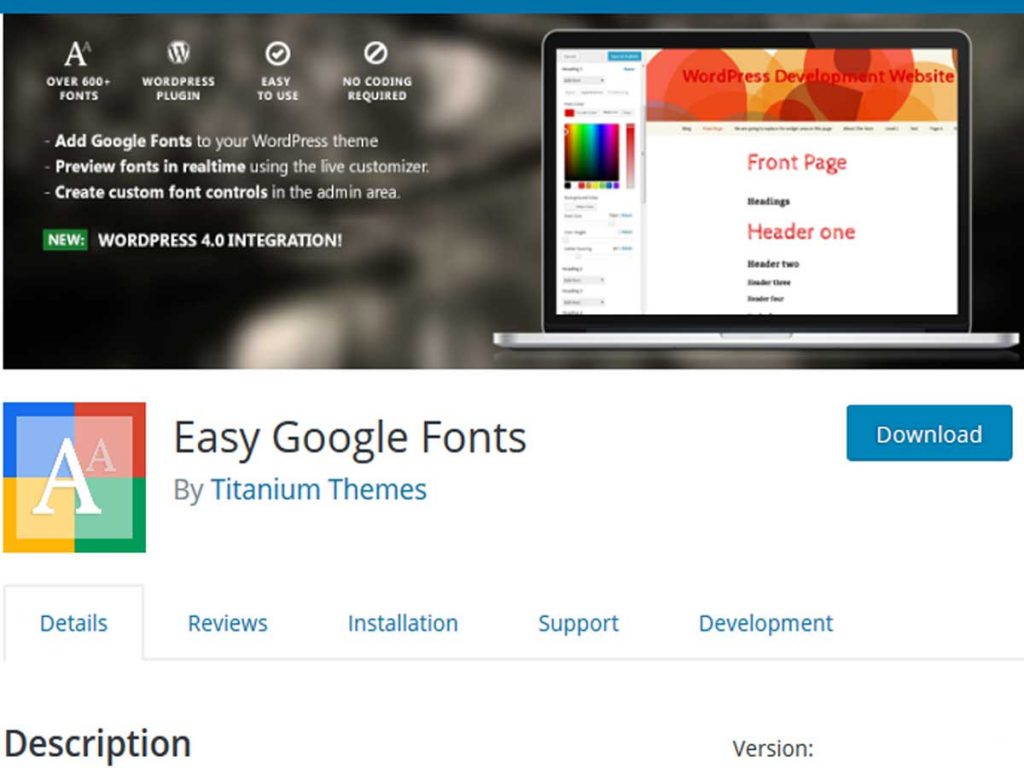The image size is (1024, 768).
Task: Pick a color from the gradient color picker
Action: click(x=592, y=150)
